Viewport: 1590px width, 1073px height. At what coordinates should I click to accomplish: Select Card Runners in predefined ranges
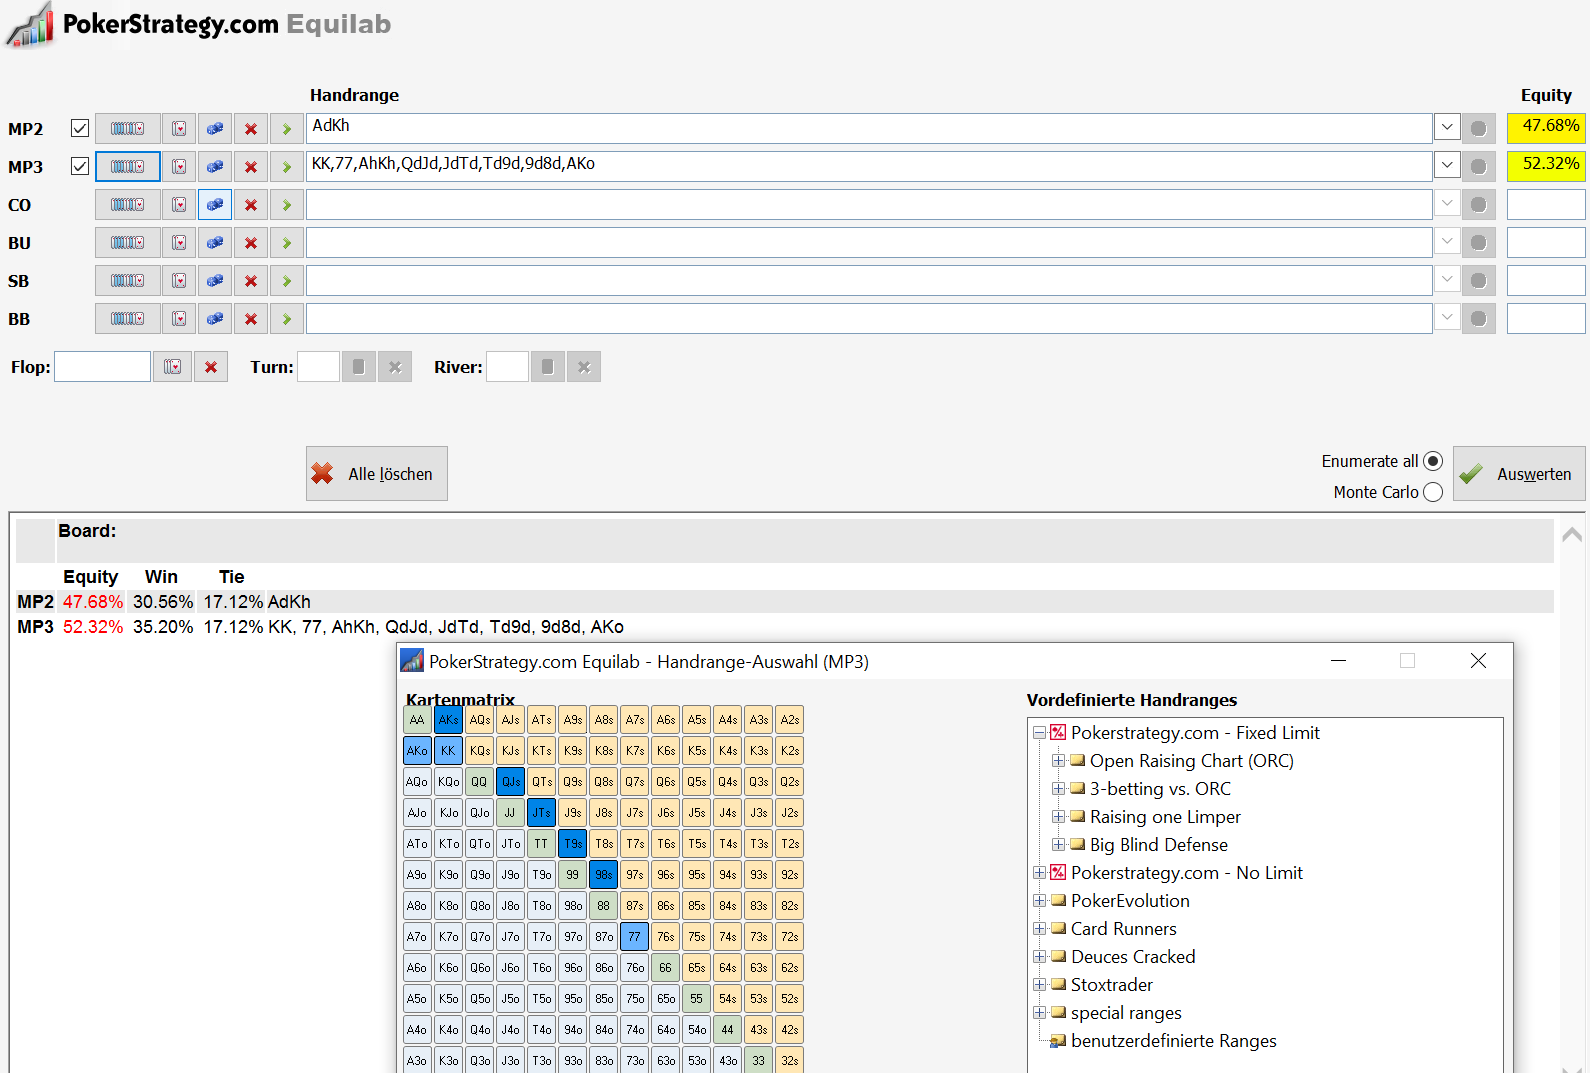click(x=1124, y=929)
